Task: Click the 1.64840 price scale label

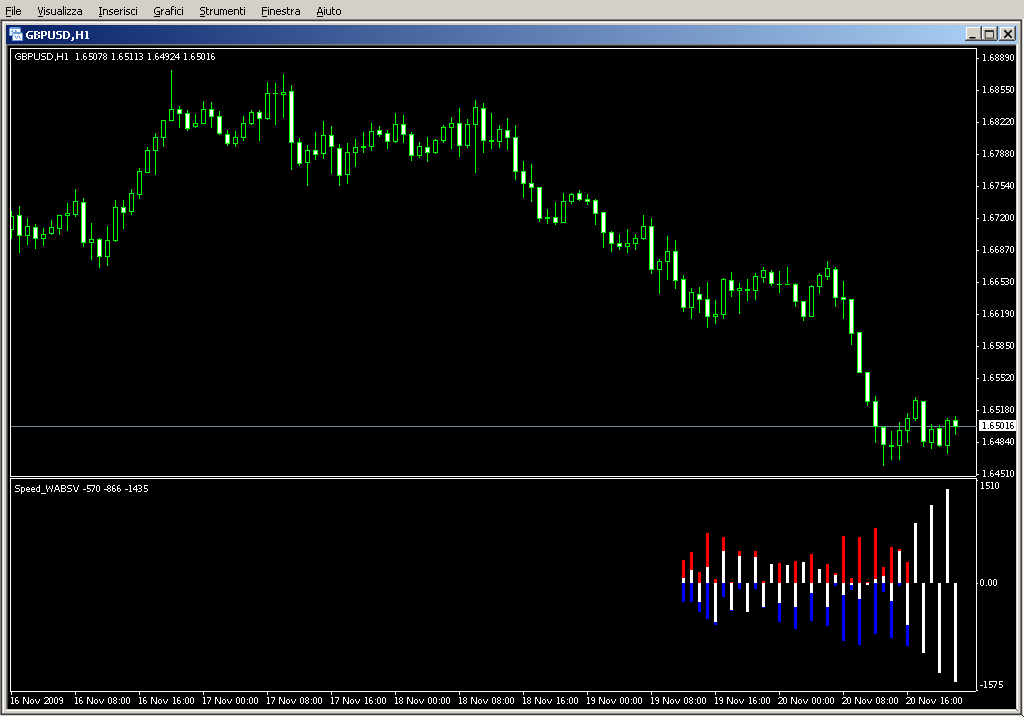Action: tap(999, 441)
